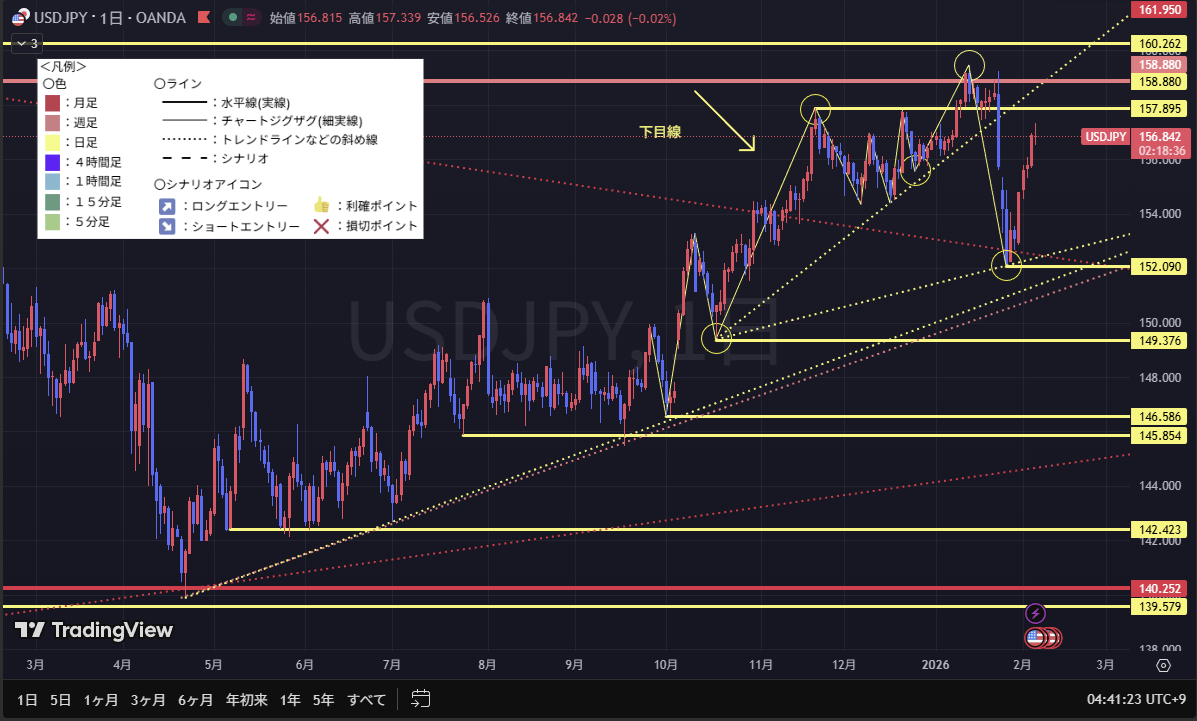This screenshot has width=1197, height=721.
Task: Open the UTC+9 timezone menu
Action: pos(1137,699)
